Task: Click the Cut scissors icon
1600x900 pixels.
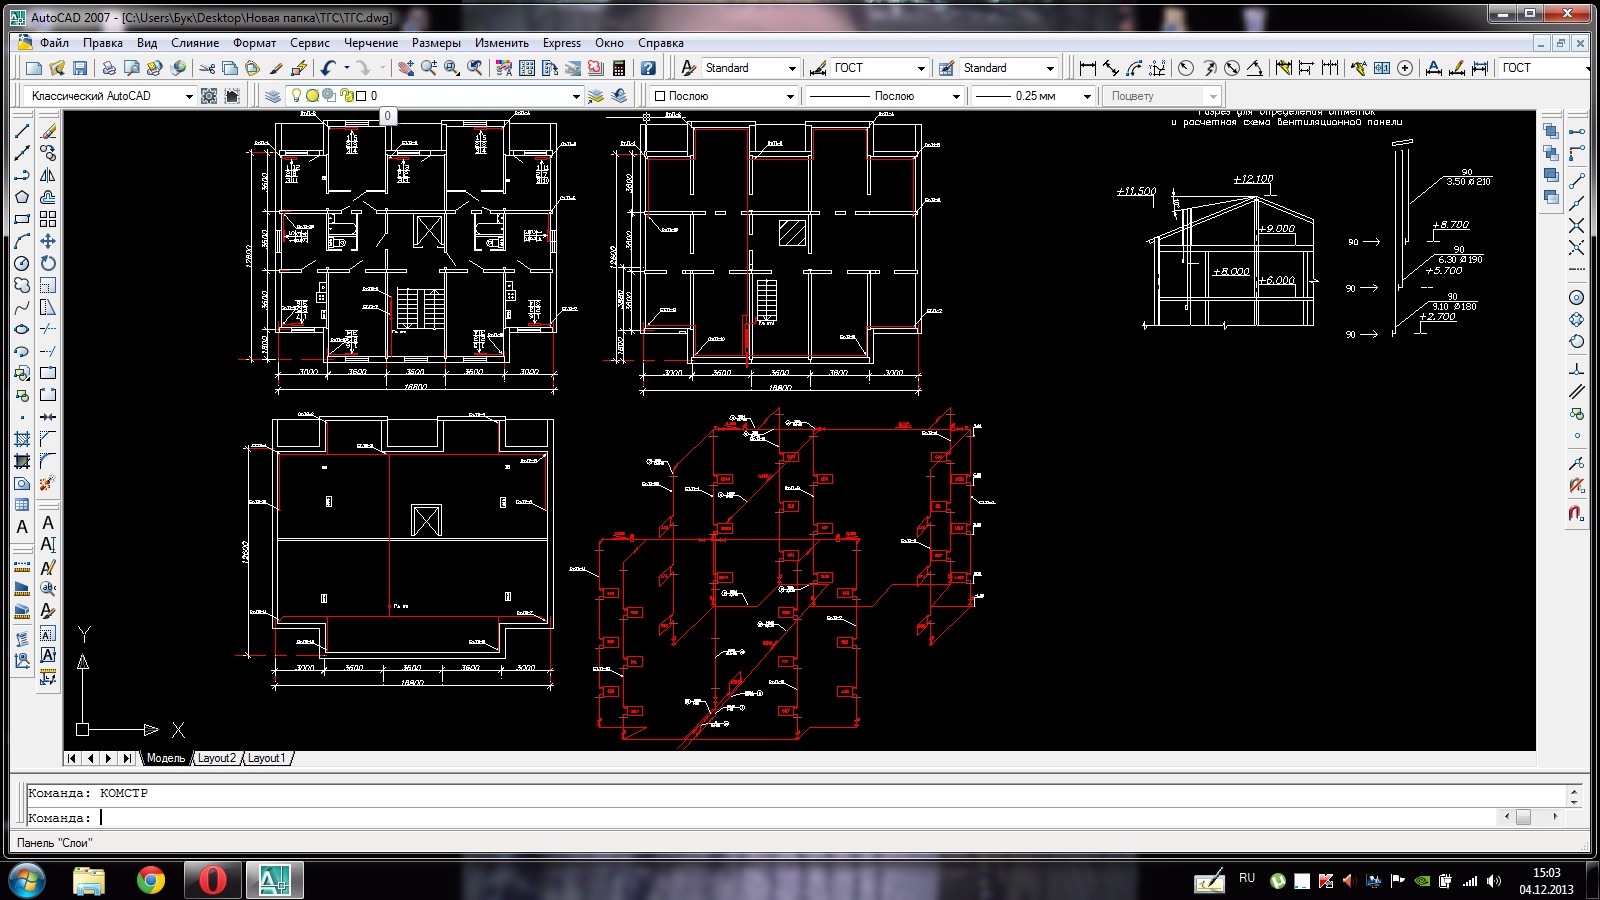Action: click(207, 68)
